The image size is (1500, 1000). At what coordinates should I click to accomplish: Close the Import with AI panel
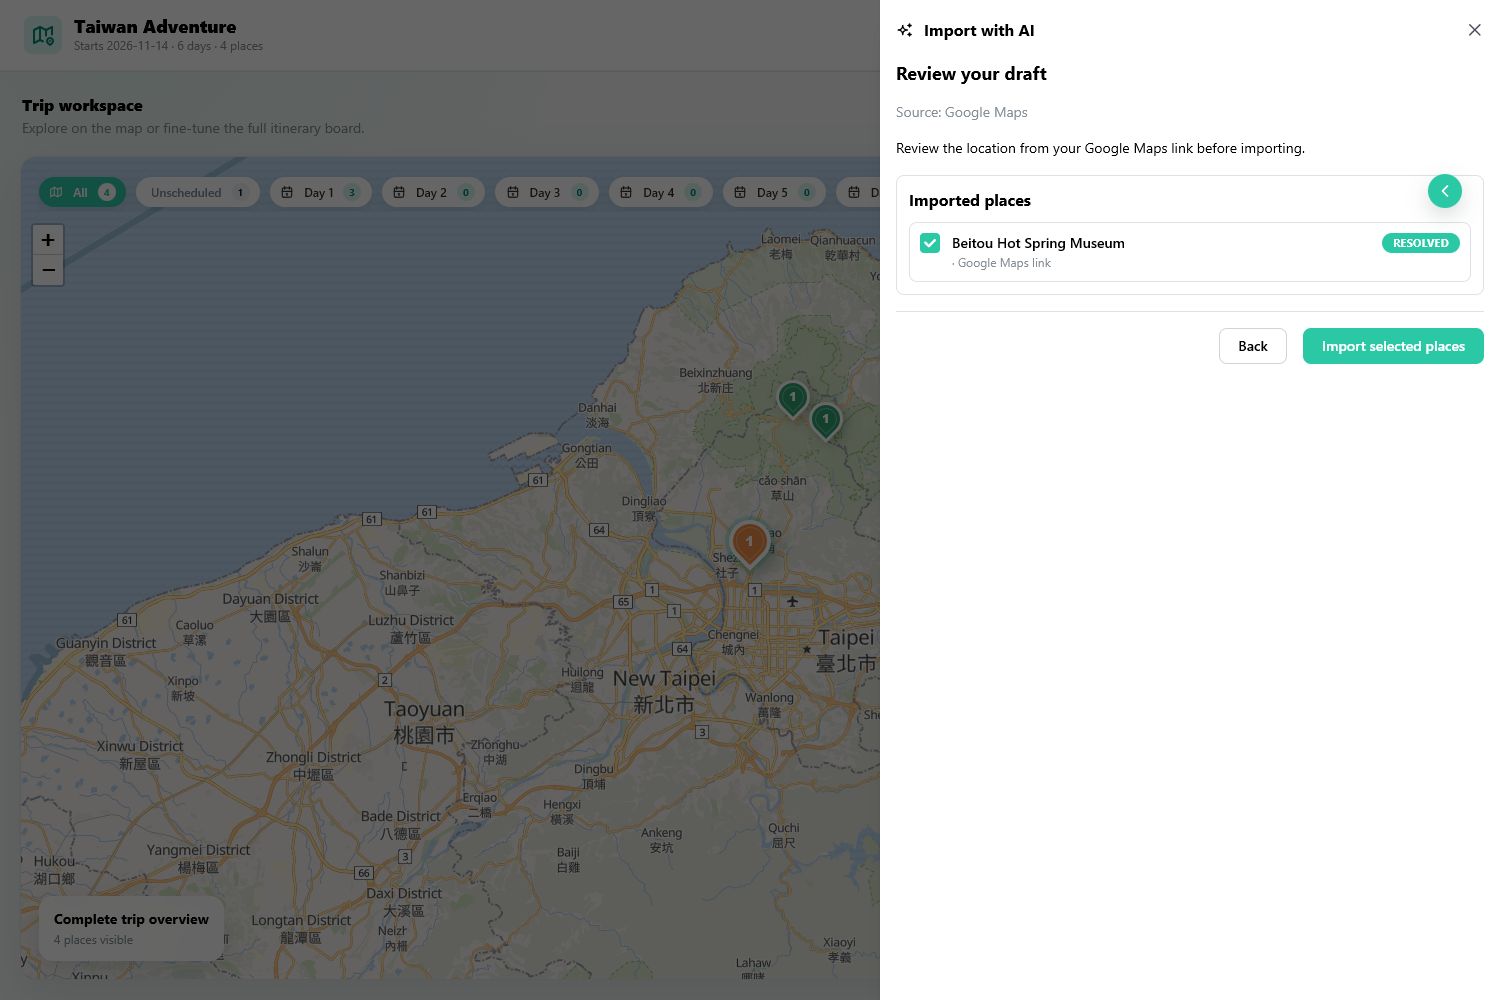coord(1474,30)
